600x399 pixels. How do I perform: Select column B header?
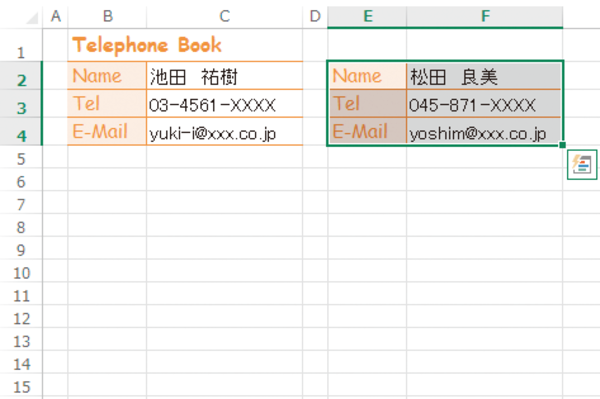(108, 16)
